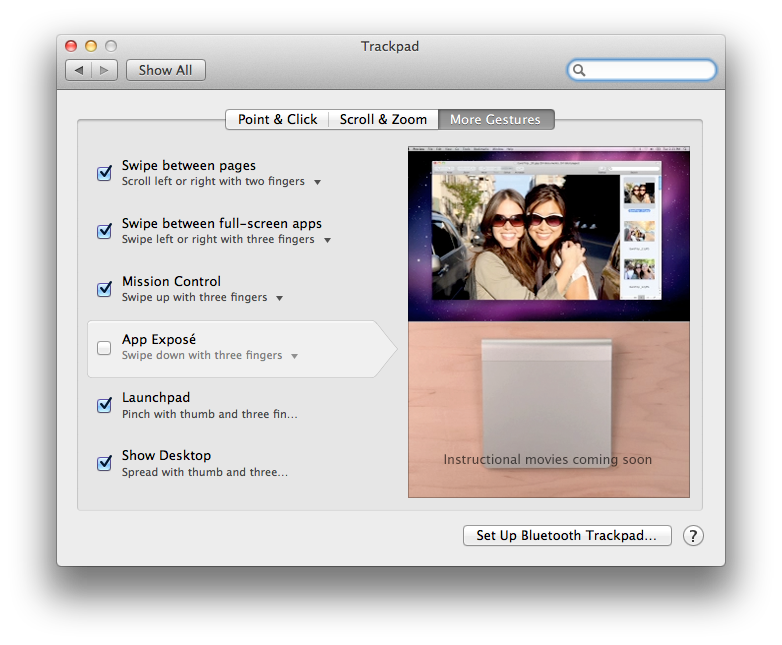
Task: Enable the App Exposé checkbox
Action: (x=104, y=348)
